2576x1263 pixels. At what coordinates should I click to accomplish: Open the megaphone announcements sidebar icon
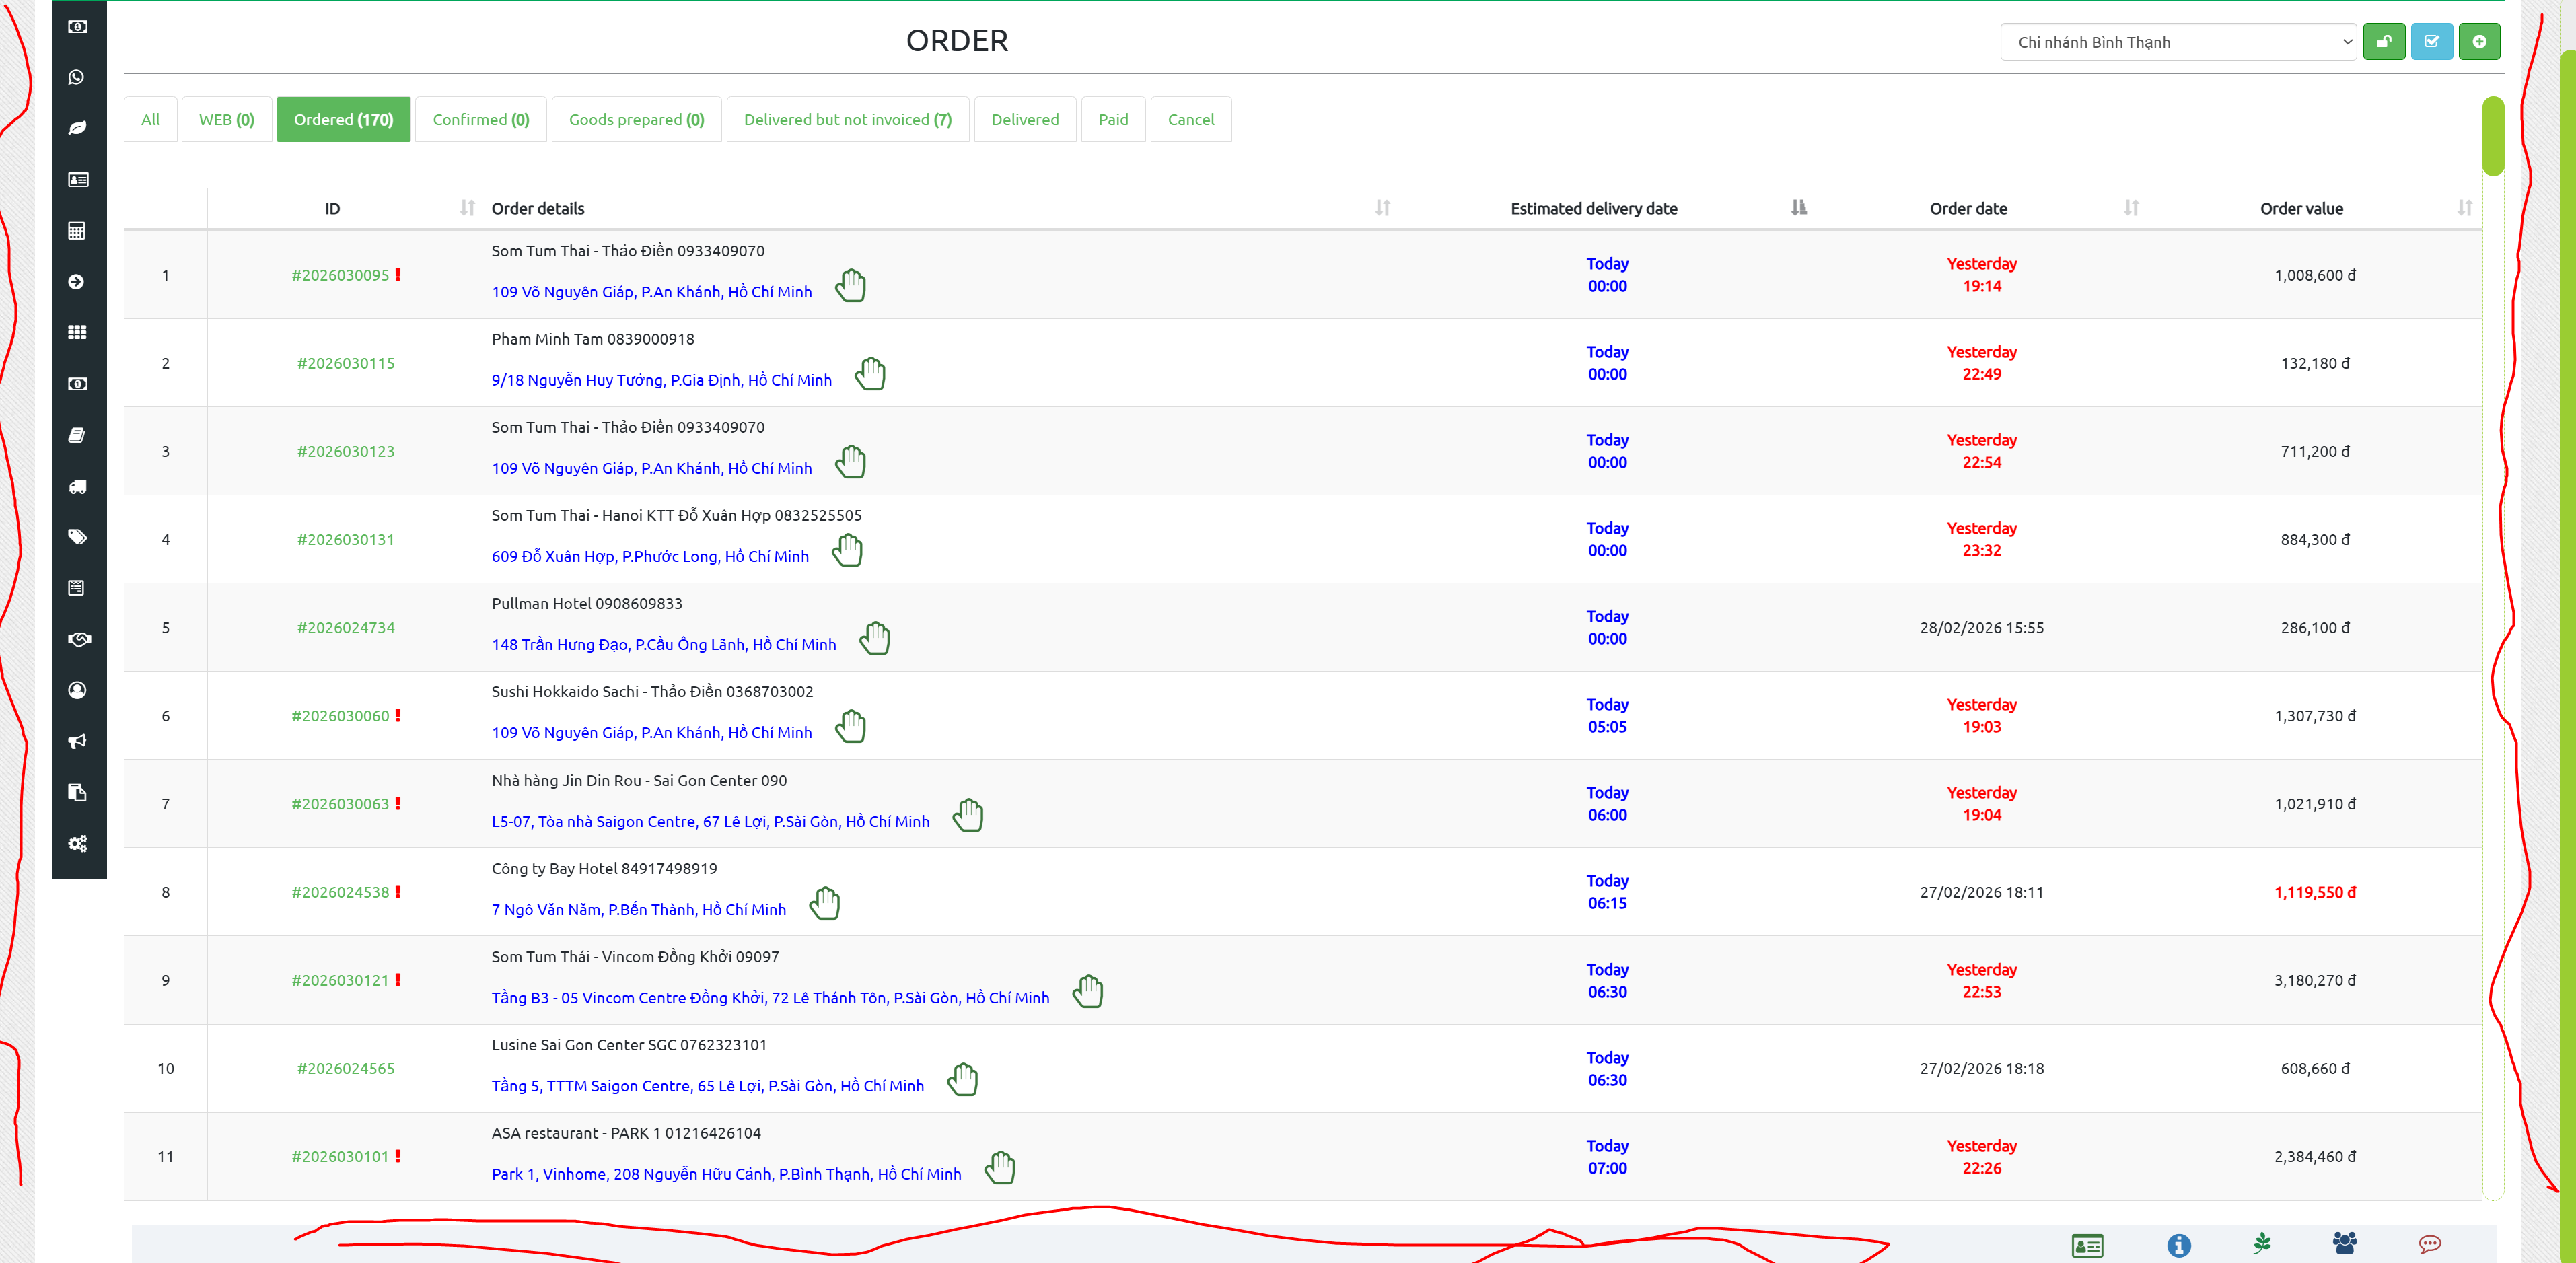click(77, 741)
